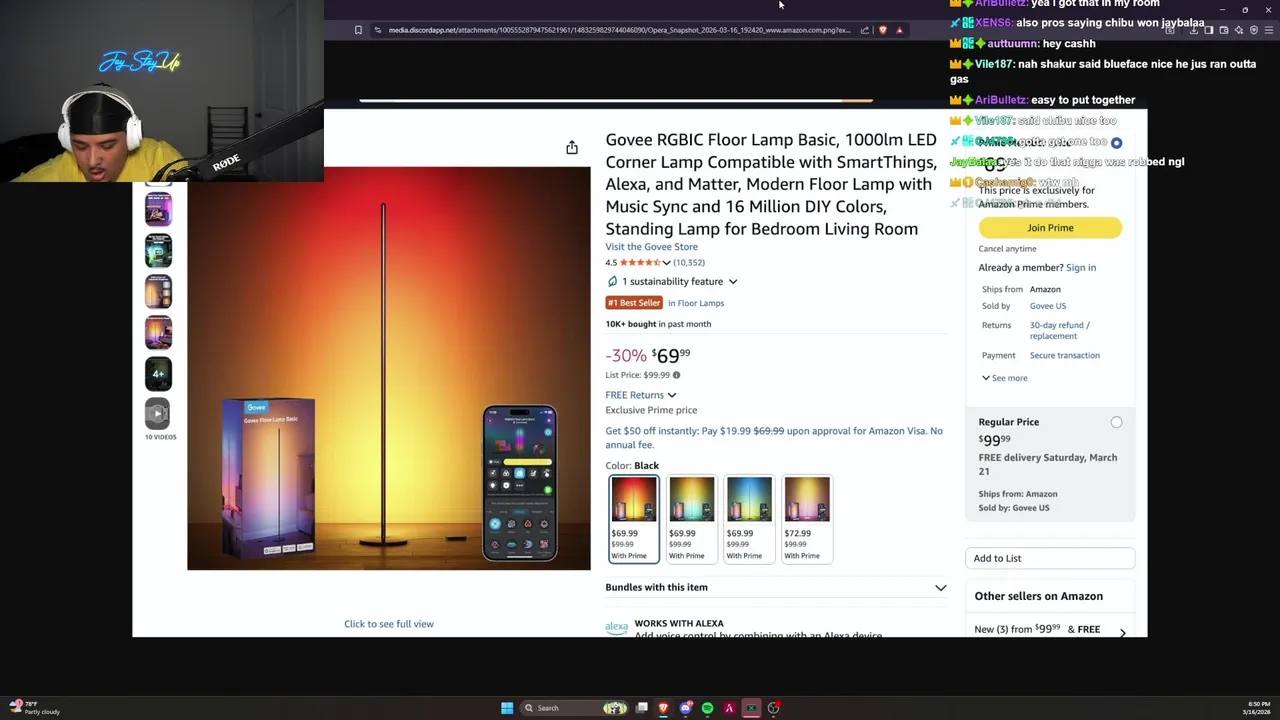
Task: Click the site info icon beside the URL
Action: 378,30
